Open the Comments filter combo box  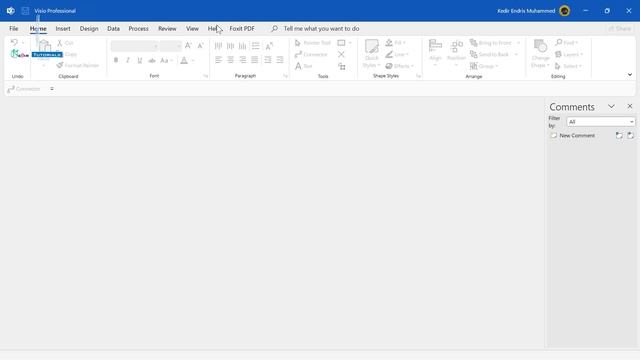(600, 122)
